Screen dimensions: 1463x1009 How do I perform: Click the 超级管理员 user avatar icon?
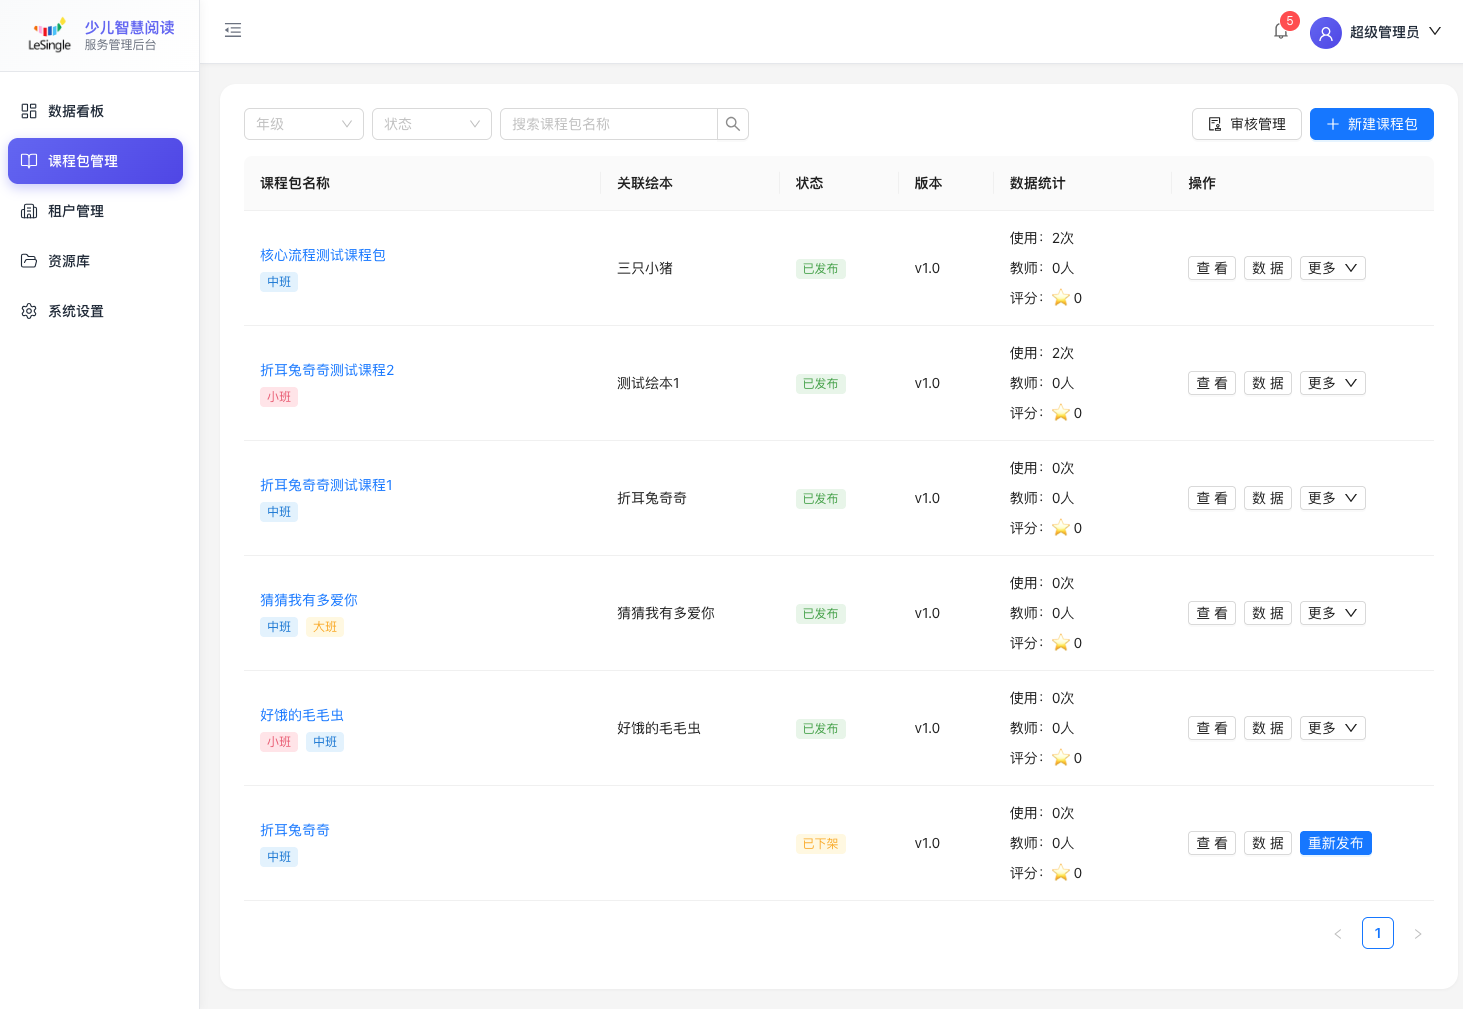click(1325, 33)
